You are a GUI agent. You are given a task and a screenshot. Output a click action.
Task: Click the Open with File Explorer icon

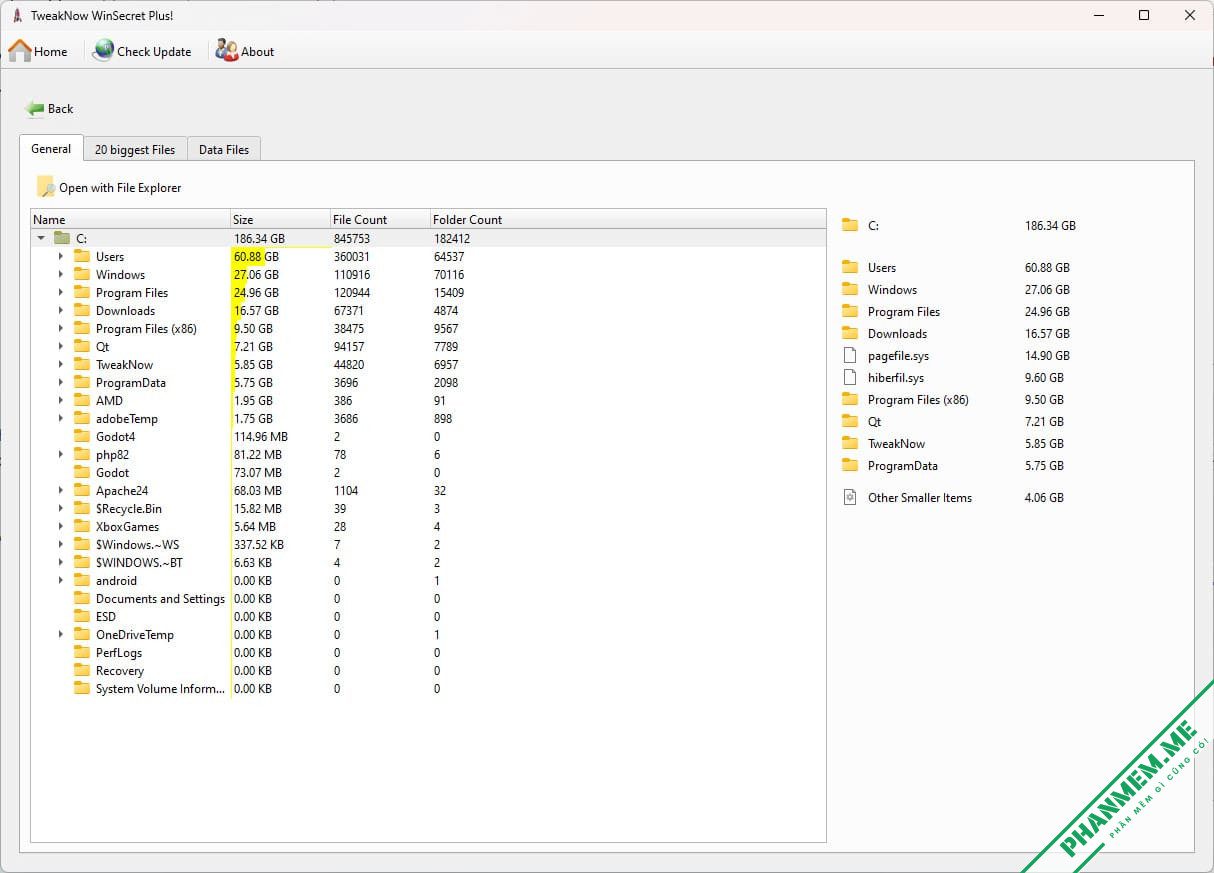46,187
